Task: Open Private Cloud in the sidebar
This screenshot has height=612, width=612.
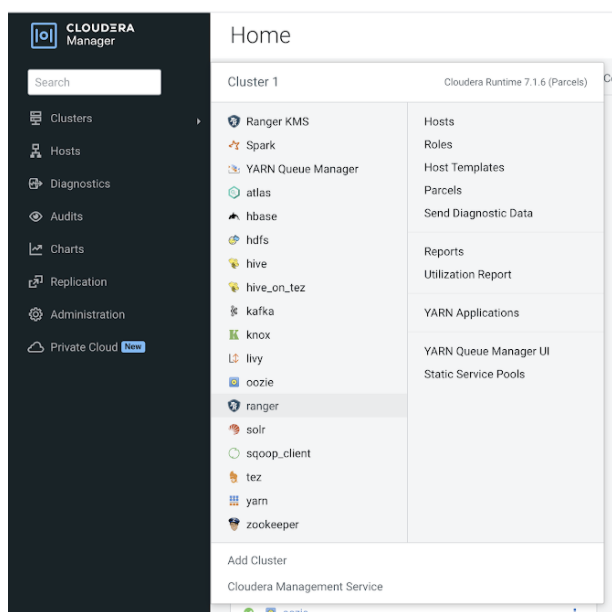Action: (84, 347)
